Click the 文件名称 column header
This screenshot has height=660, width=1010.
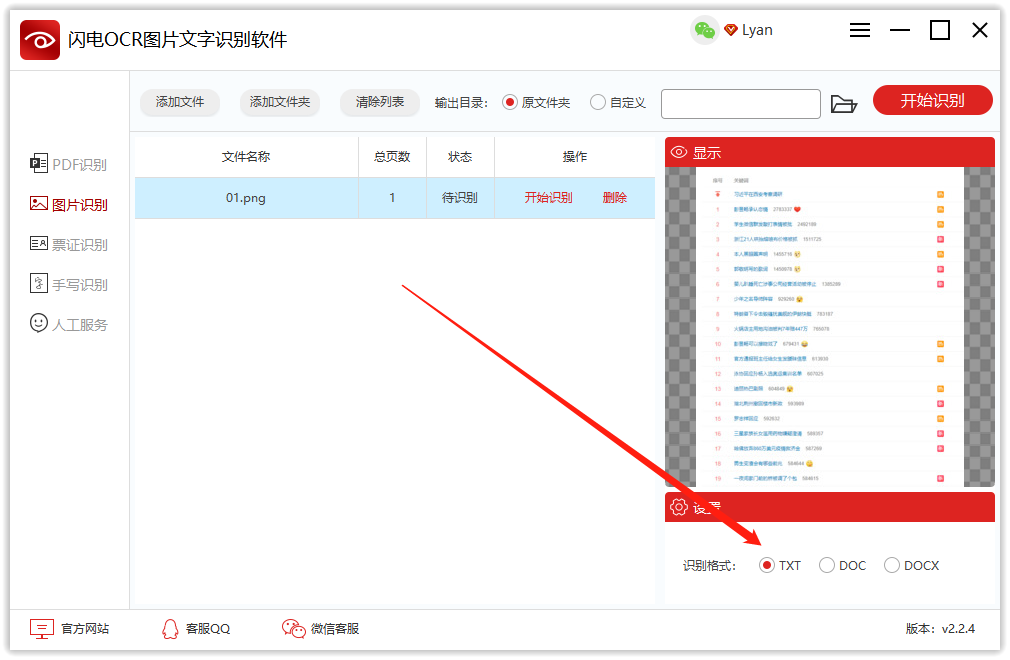tap(246, 156)
